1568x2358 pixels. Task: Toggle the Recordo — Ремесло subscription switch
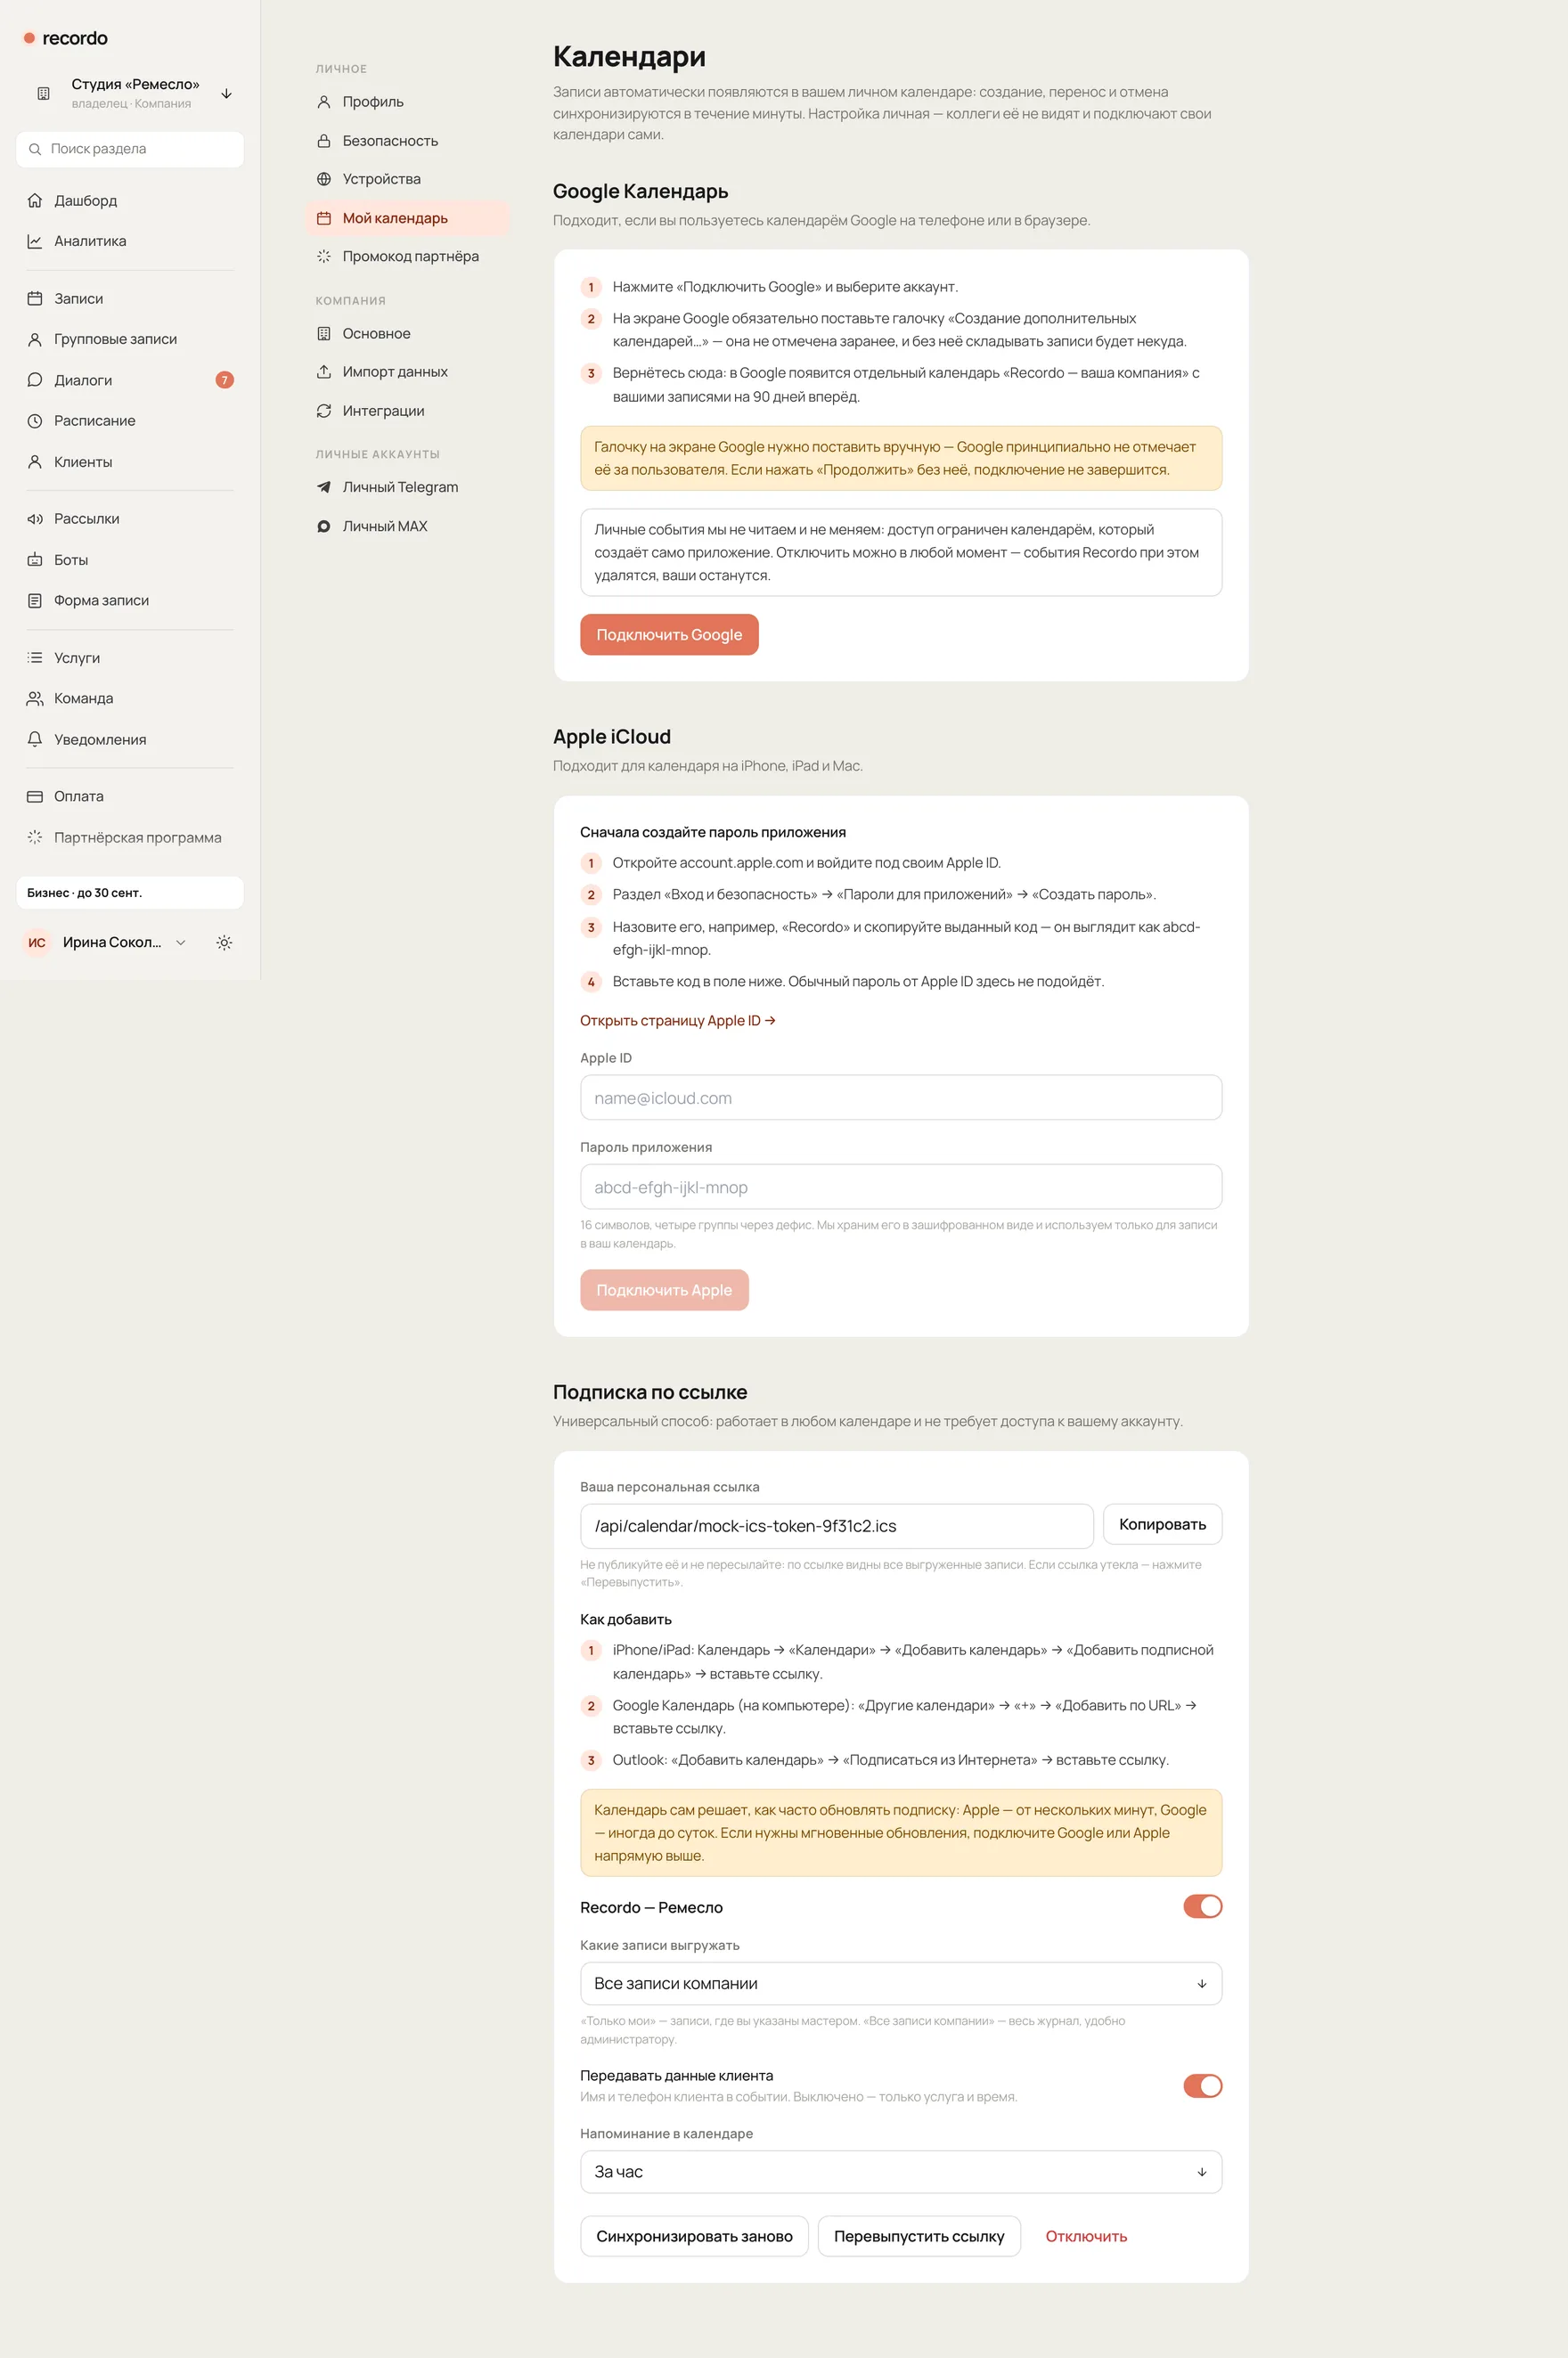tap(1202, 1906)
